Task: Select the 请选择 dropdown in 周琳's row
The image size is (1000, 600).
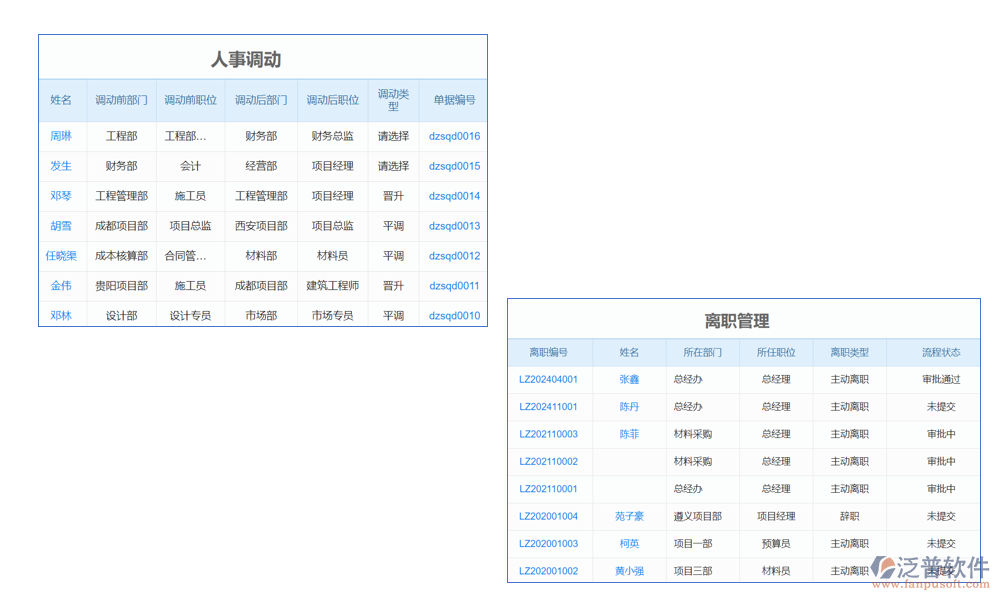Action: (x=393, y=136)
